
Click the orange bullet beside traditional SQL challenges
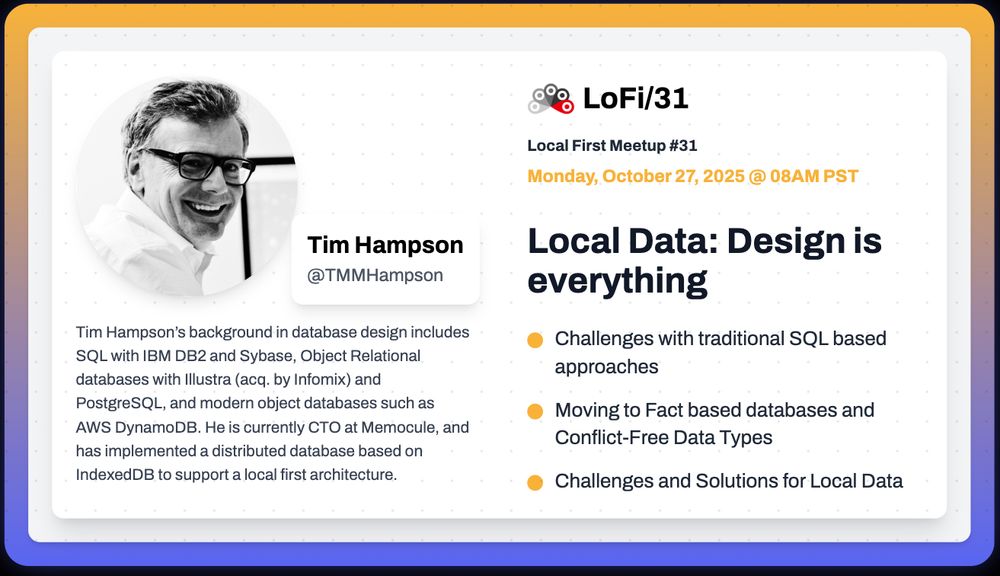click(x=535, y=340)
